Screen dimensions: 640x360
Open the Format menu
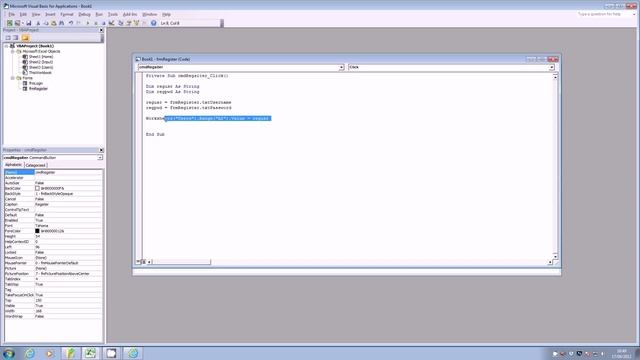[67, 14]
